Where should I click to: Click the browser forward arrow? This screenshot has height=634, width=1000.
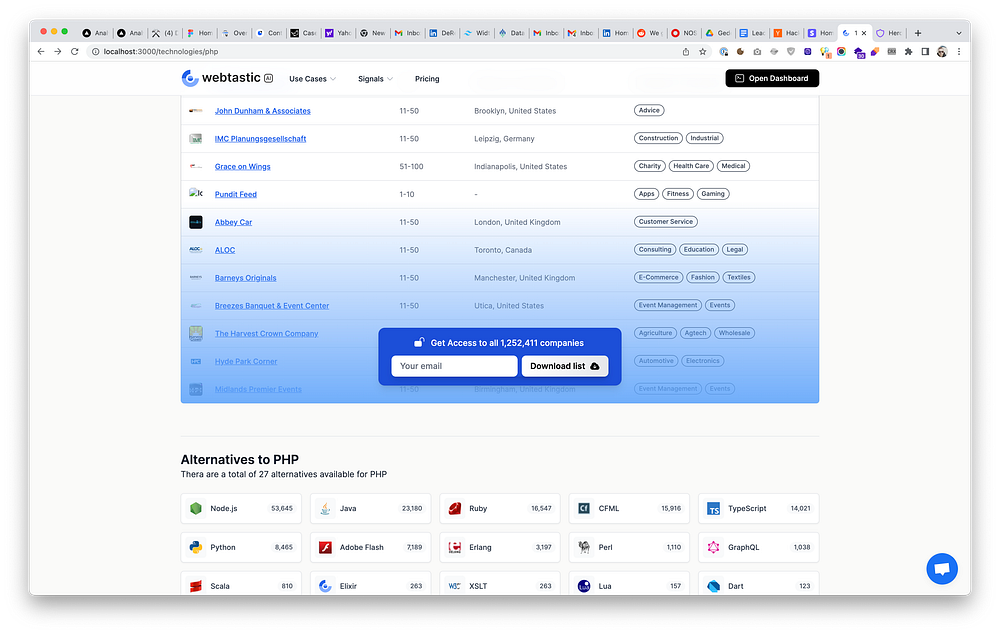click(x=57, y=52)
